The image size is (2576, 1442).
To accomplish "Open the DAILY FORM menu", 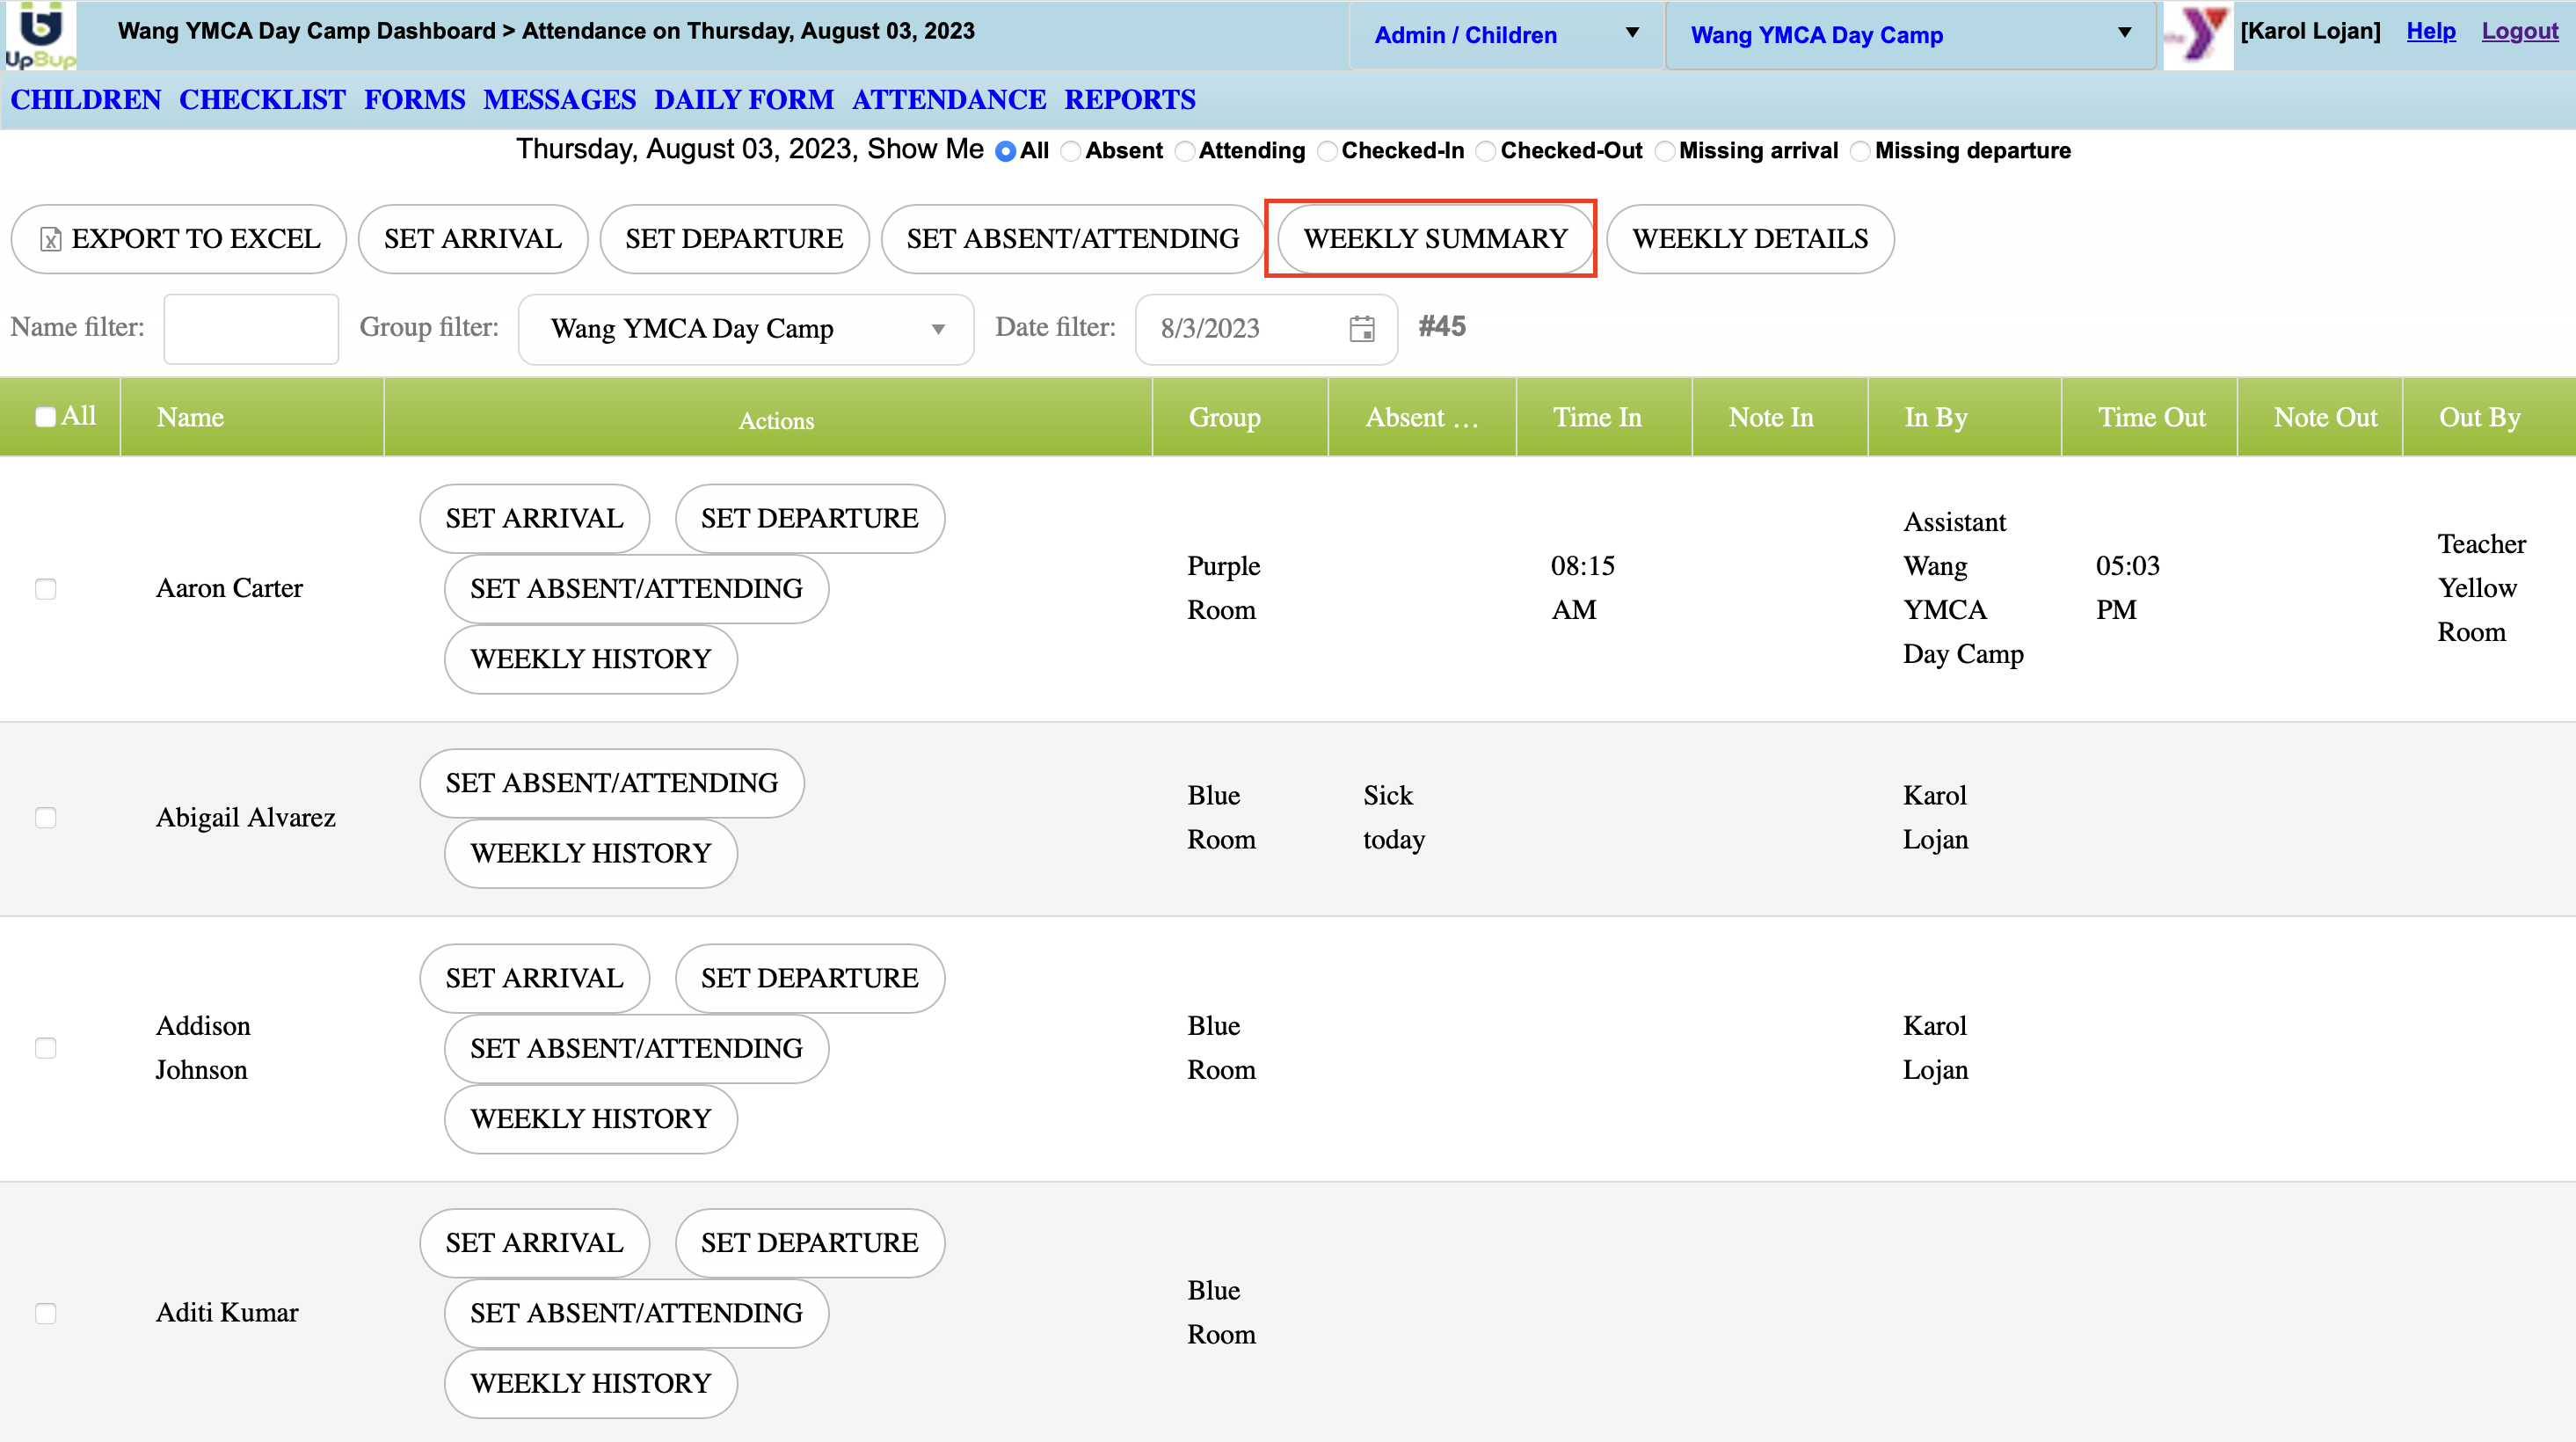I will click(x=743, y=100).
